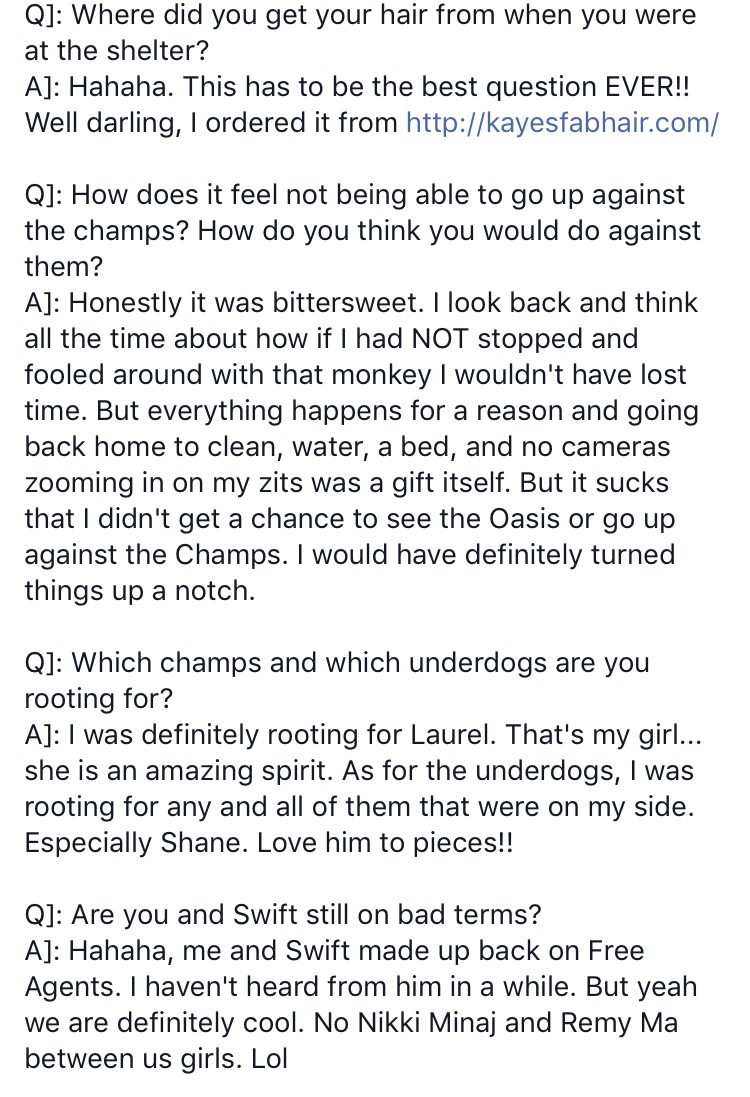Click the "everything happens for a reason" line
The height and width of the screenshot is (1097, 750).
point(361,411)
